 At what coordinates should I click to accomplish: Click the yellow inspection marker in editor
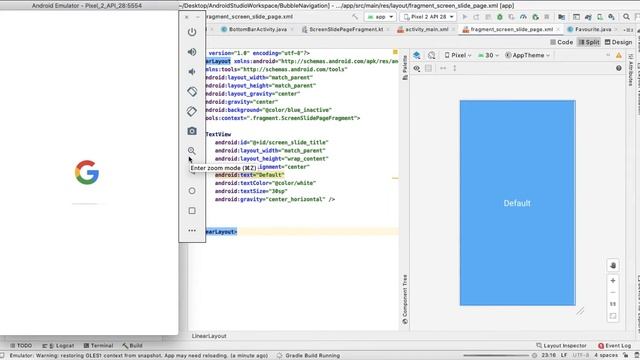(395, 52)
